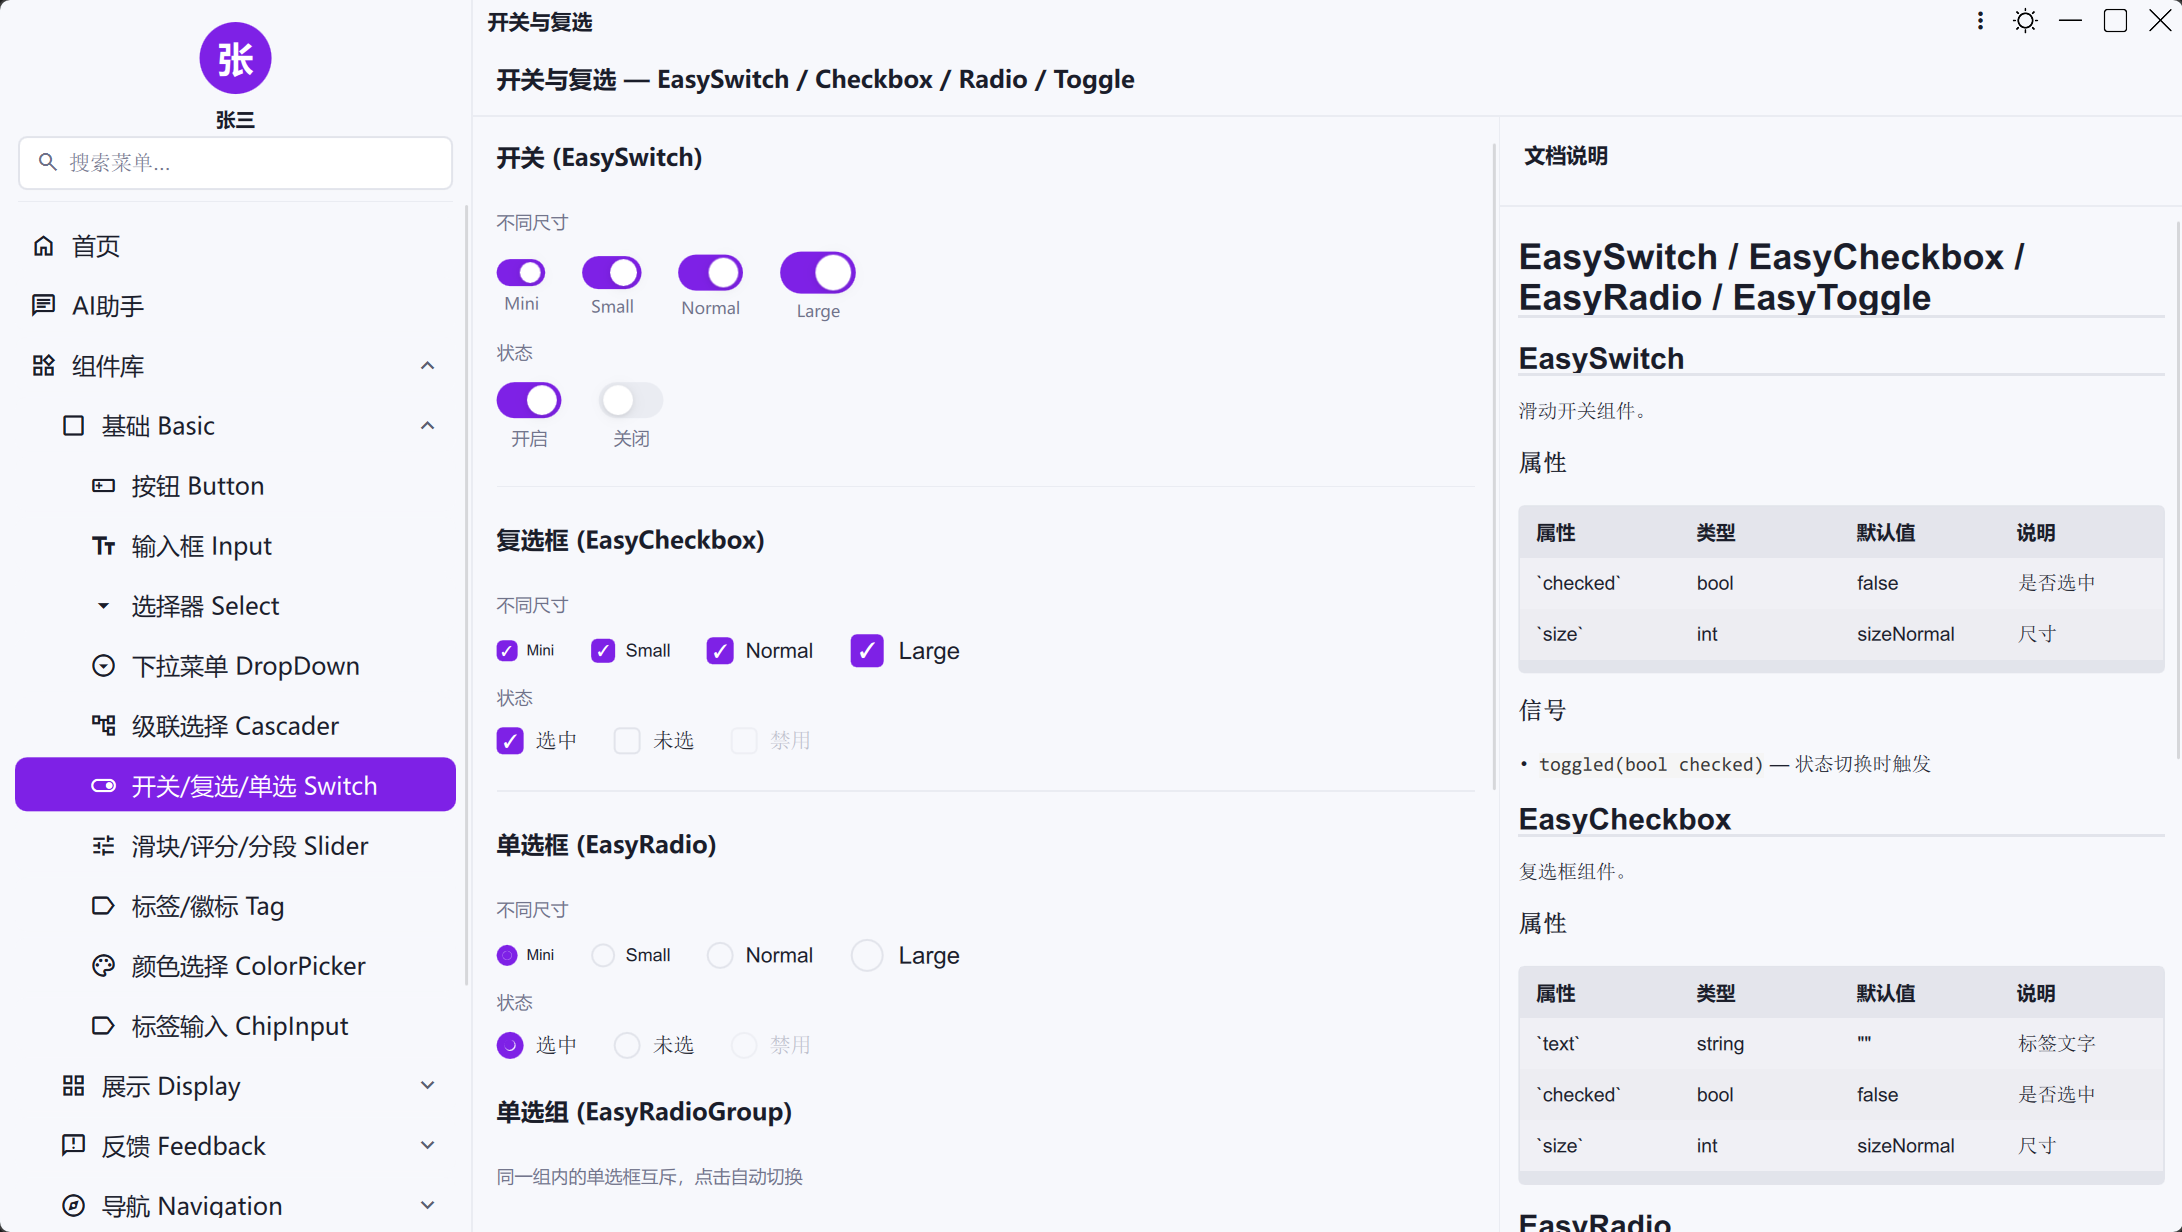The image size is (2182, 1232).
Task: Check the 未选 checkbox
Action: tap(627, 741)
